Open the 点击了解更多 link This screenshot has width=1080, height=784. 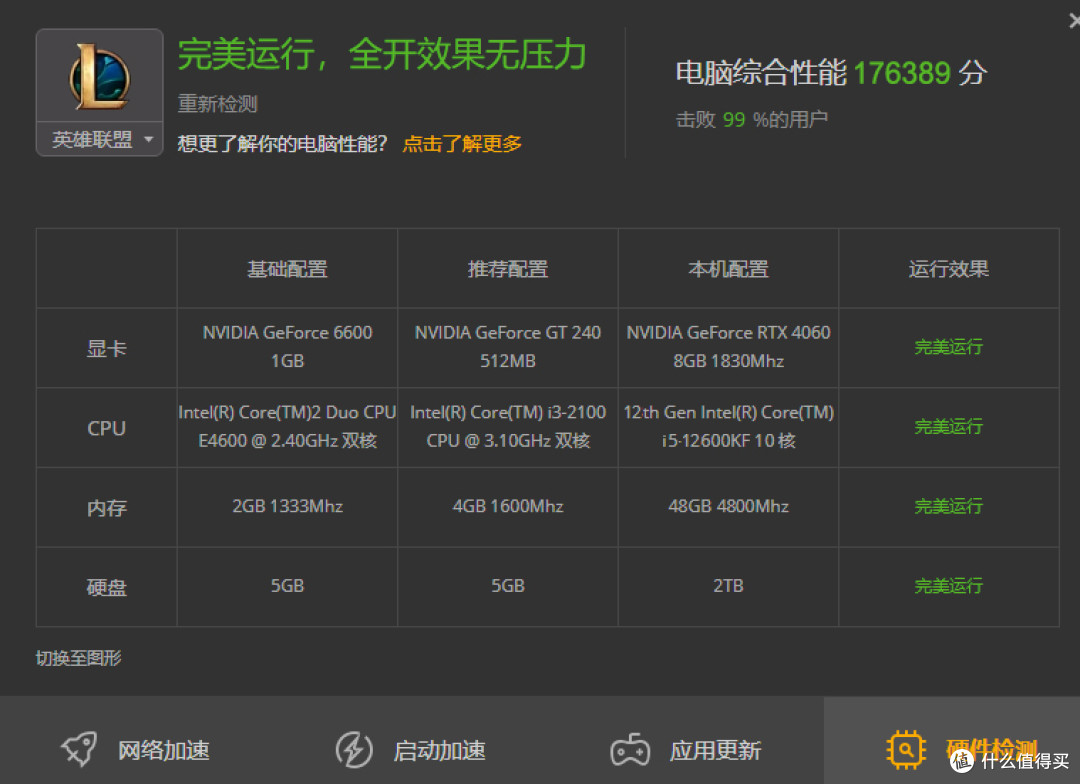click(x=462, y=143)
